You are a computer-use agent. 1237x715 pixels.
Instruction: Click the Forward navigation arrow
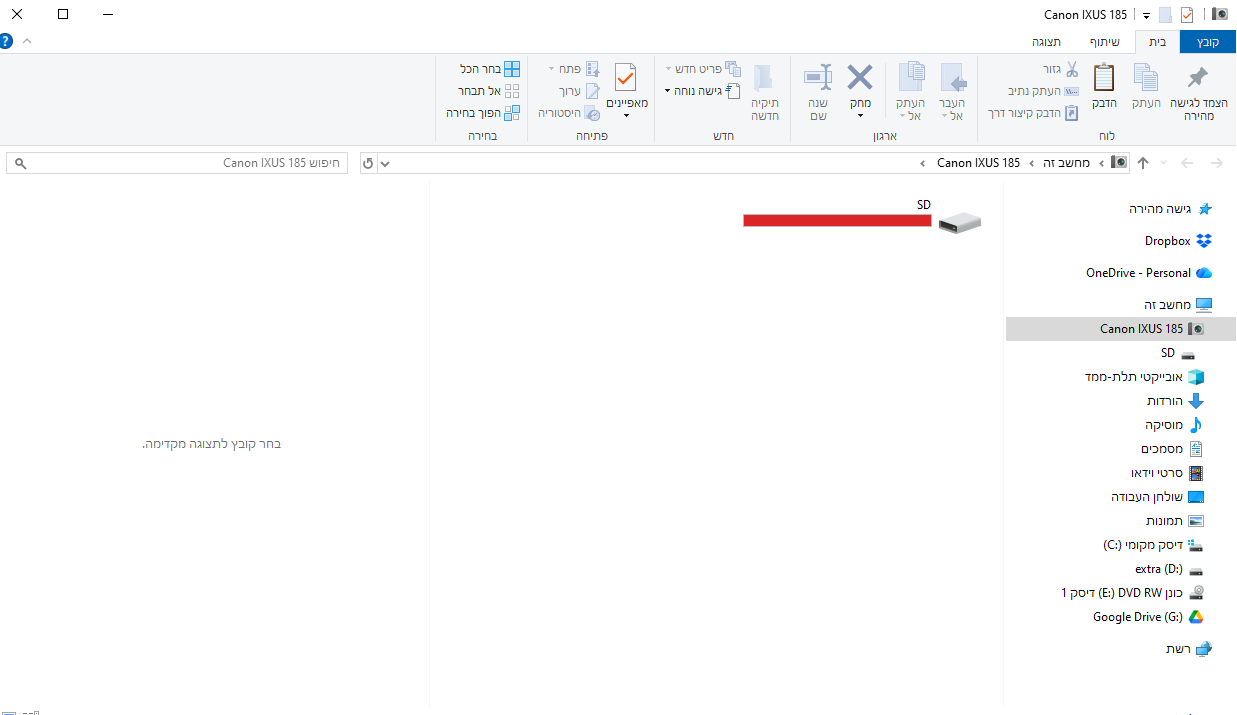pyautogui.click(x=1216, y=163)
